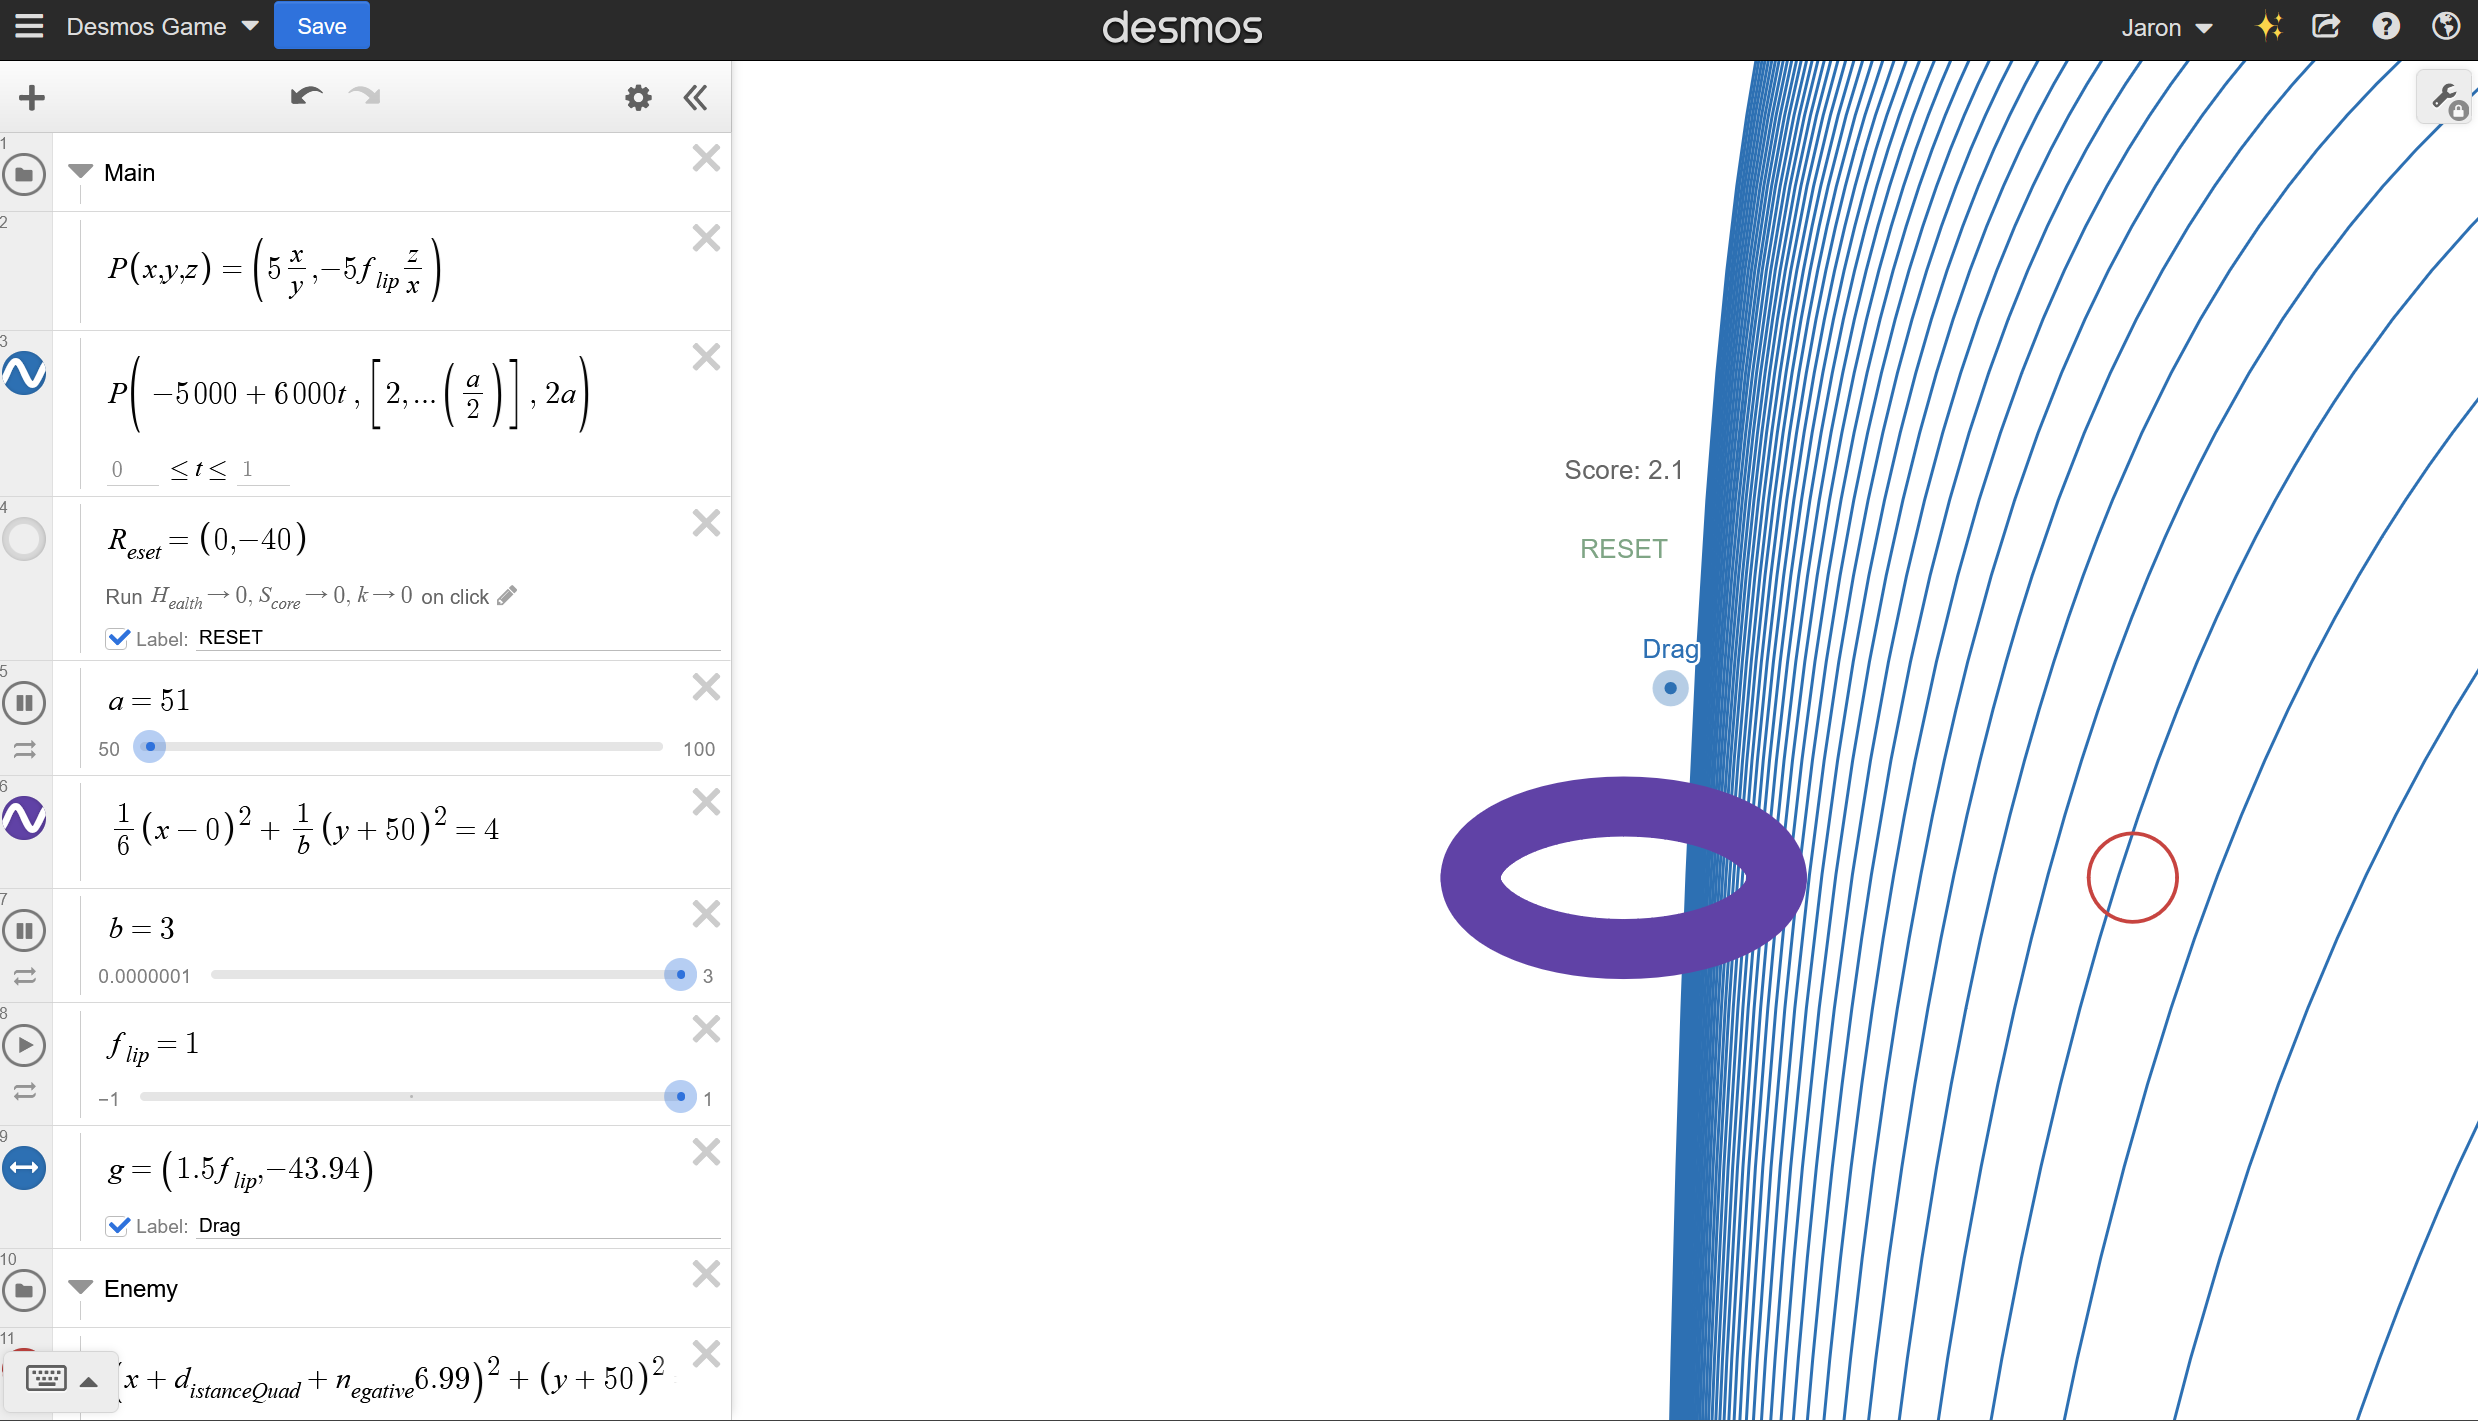Uncheck the Drag label checkbox
2478x1421 pixels.
(x=118, y=1226)
